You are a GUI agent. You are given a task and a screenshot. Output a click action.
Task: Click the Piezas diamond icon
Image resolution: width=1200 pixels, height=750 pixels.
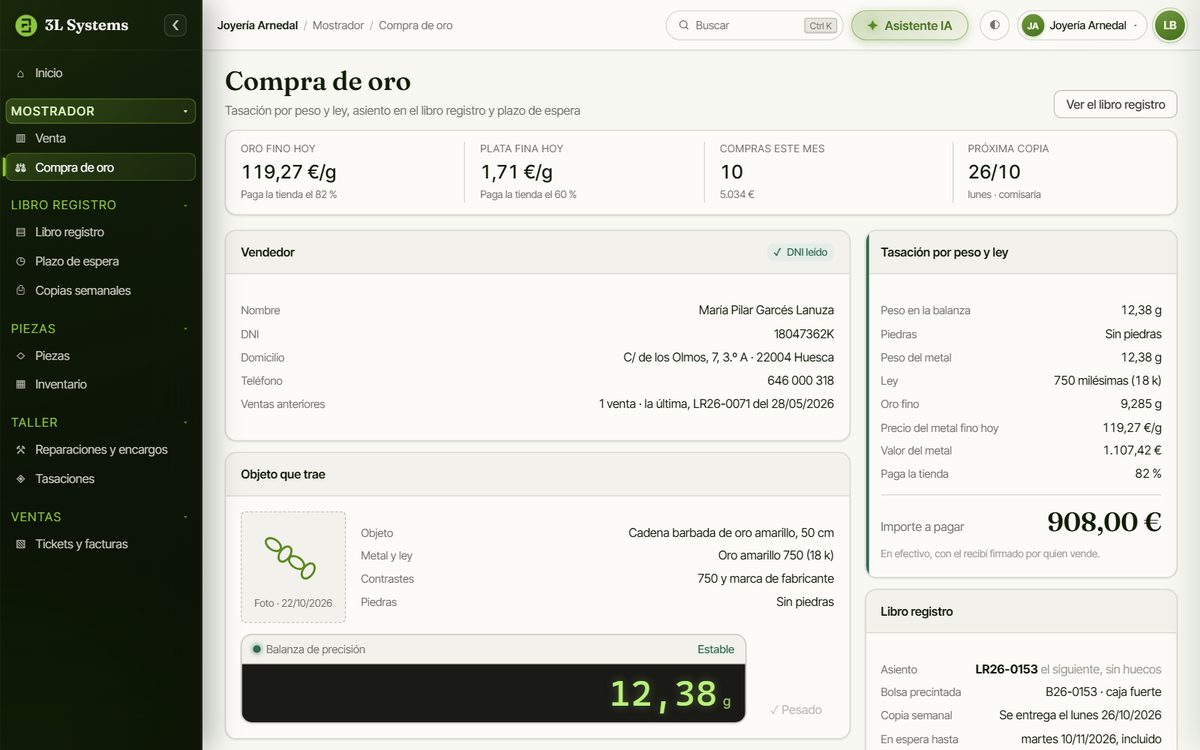tap(21, 355)
